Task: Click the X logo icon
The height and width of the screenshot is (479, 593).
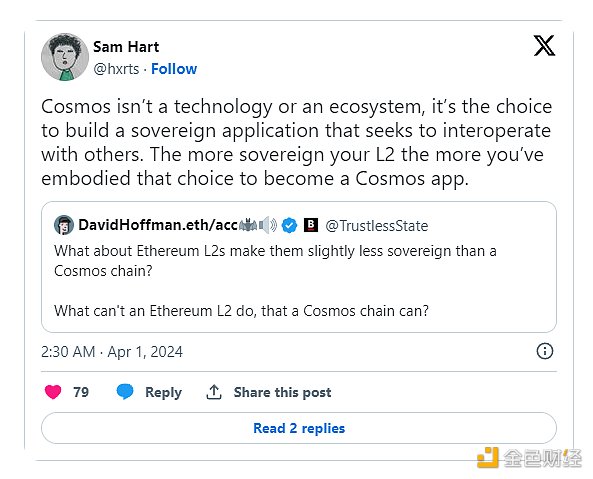Action: point(544,46)
